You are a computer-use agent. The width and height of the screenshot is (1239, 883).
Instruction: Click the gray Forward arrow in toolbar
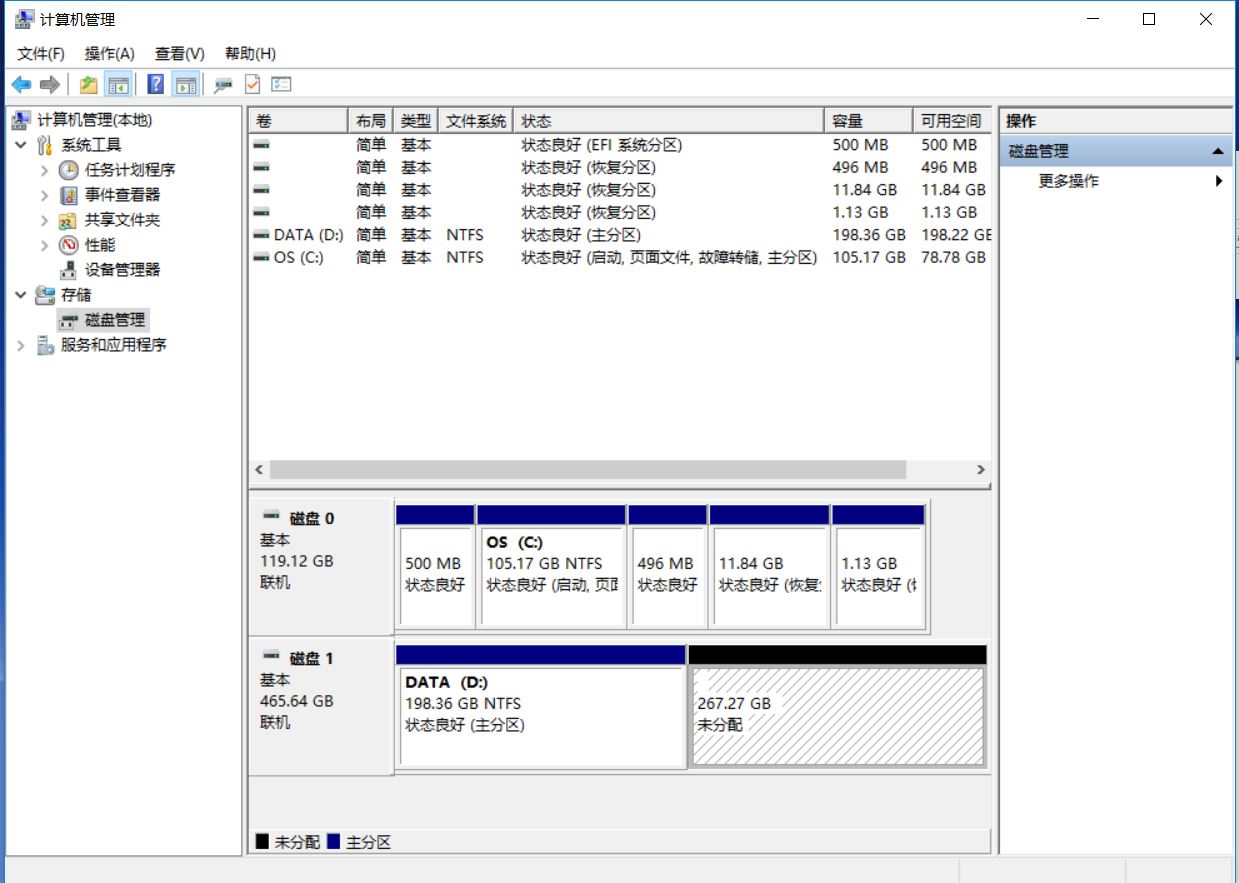(x=49, y=85)
